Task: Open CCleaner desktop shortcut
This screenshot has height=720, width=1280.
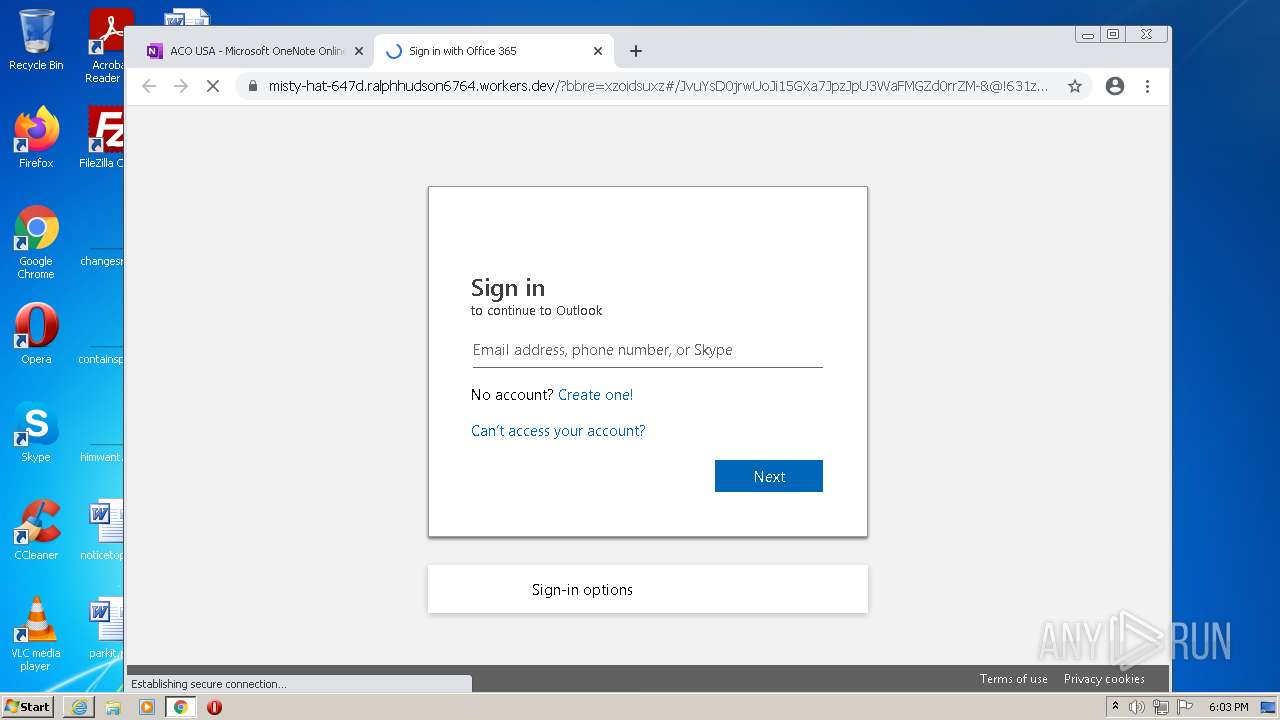Action: click(36, 530)
